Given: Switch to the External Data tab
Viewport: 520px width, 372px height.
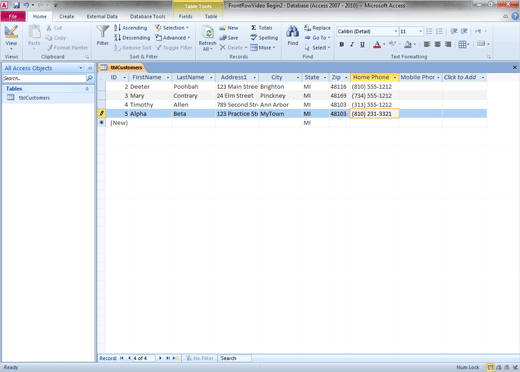Looking at the screenshot, I should (102, 16).
